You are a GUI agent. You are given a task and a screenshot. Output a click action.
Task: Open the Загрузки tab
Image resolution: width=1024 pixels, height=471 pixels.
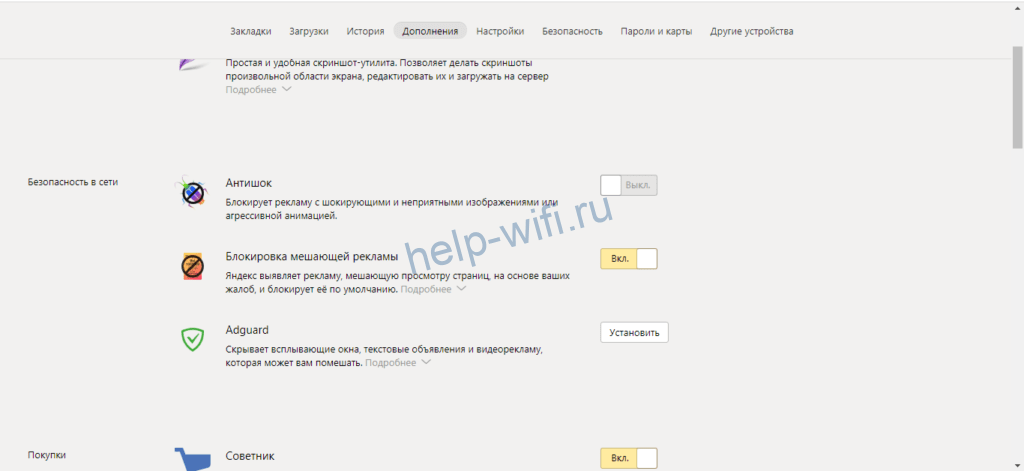click(308, 31)
